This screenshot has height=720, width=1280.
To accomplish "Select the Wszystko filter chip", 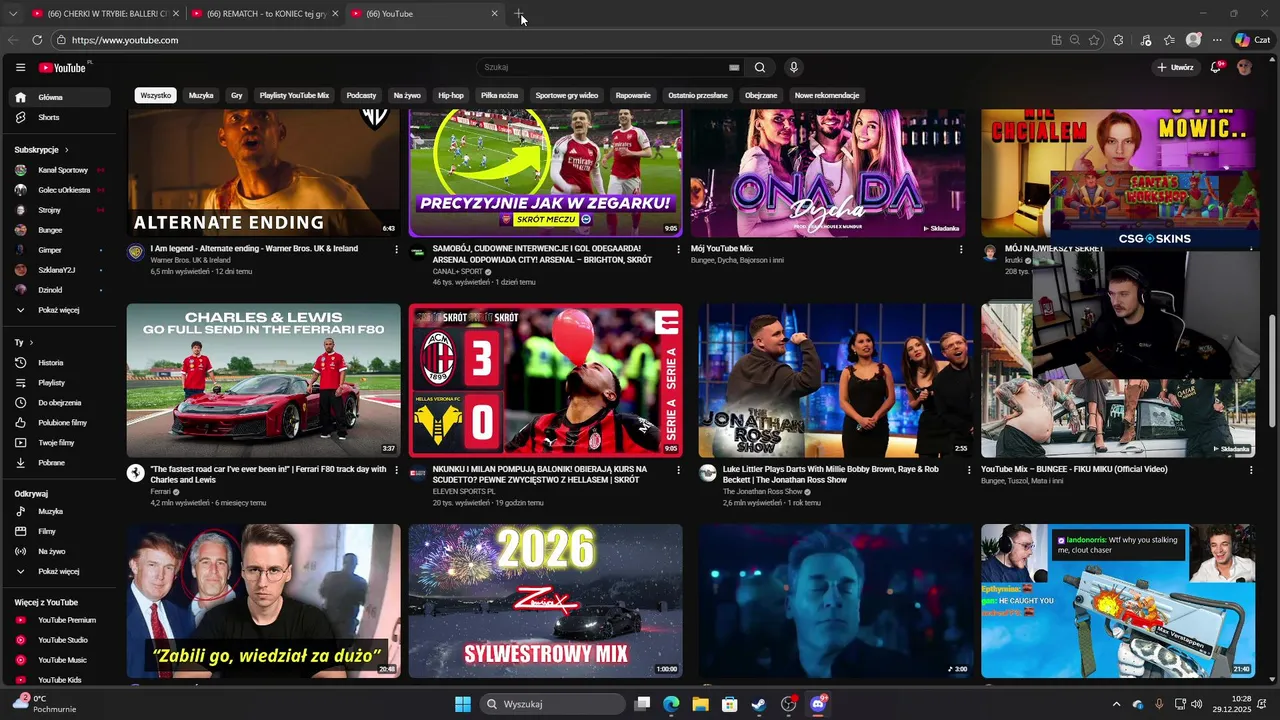I will point(156,95).
